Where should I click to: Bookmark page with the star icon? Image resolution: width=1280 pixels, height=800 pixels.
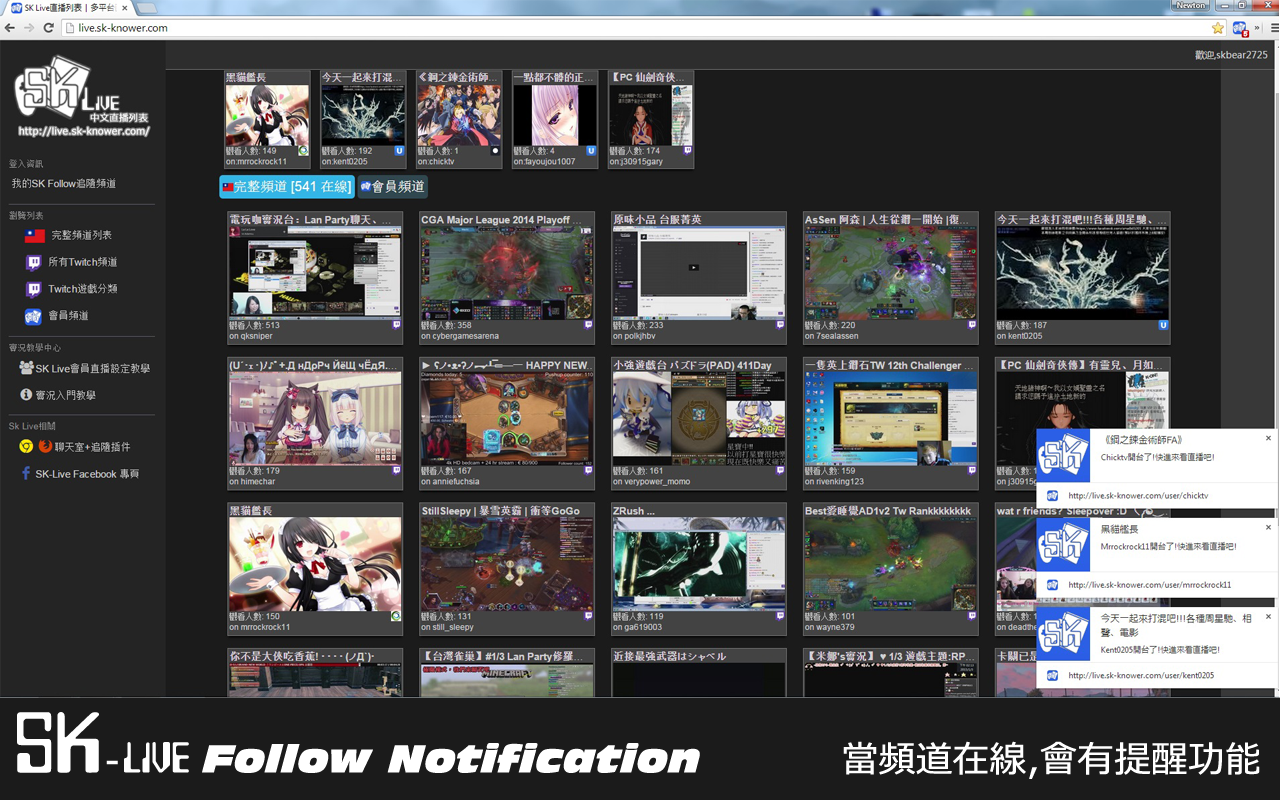coord(1217,28)
